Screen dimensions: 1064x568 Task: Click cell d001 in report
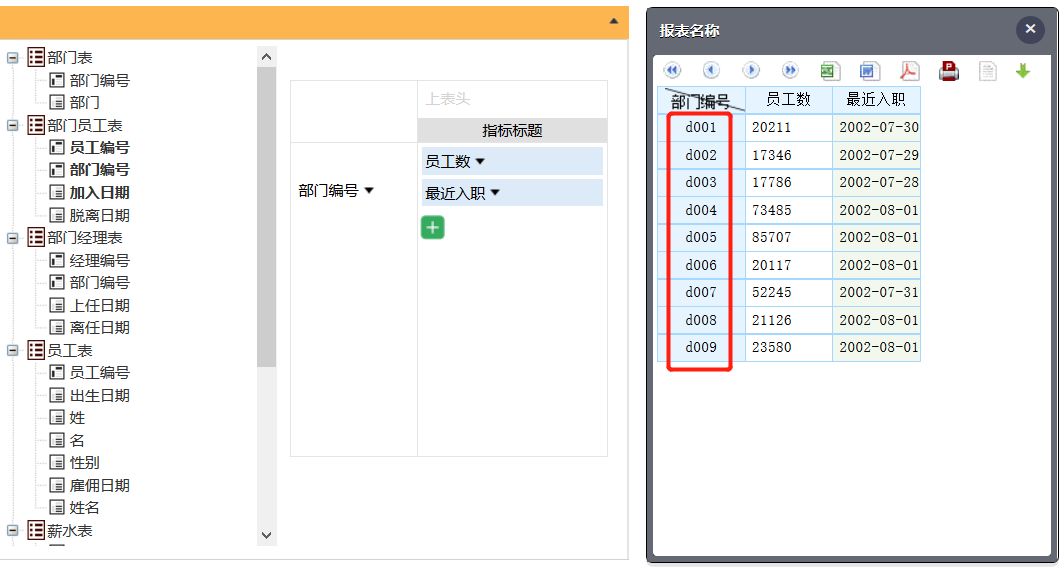click(x=701, y=128)
